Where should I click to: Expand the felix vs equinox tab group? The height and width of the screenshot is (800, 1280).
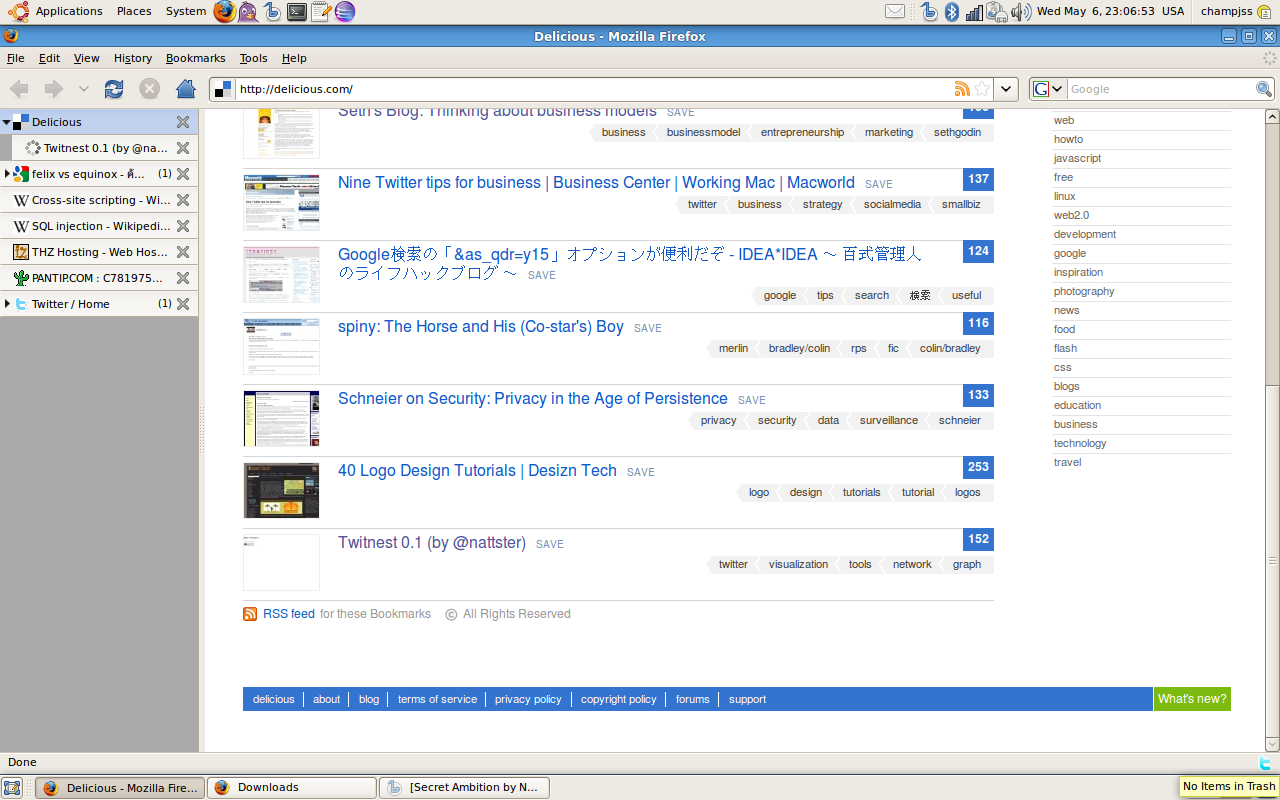pos(7,174)
